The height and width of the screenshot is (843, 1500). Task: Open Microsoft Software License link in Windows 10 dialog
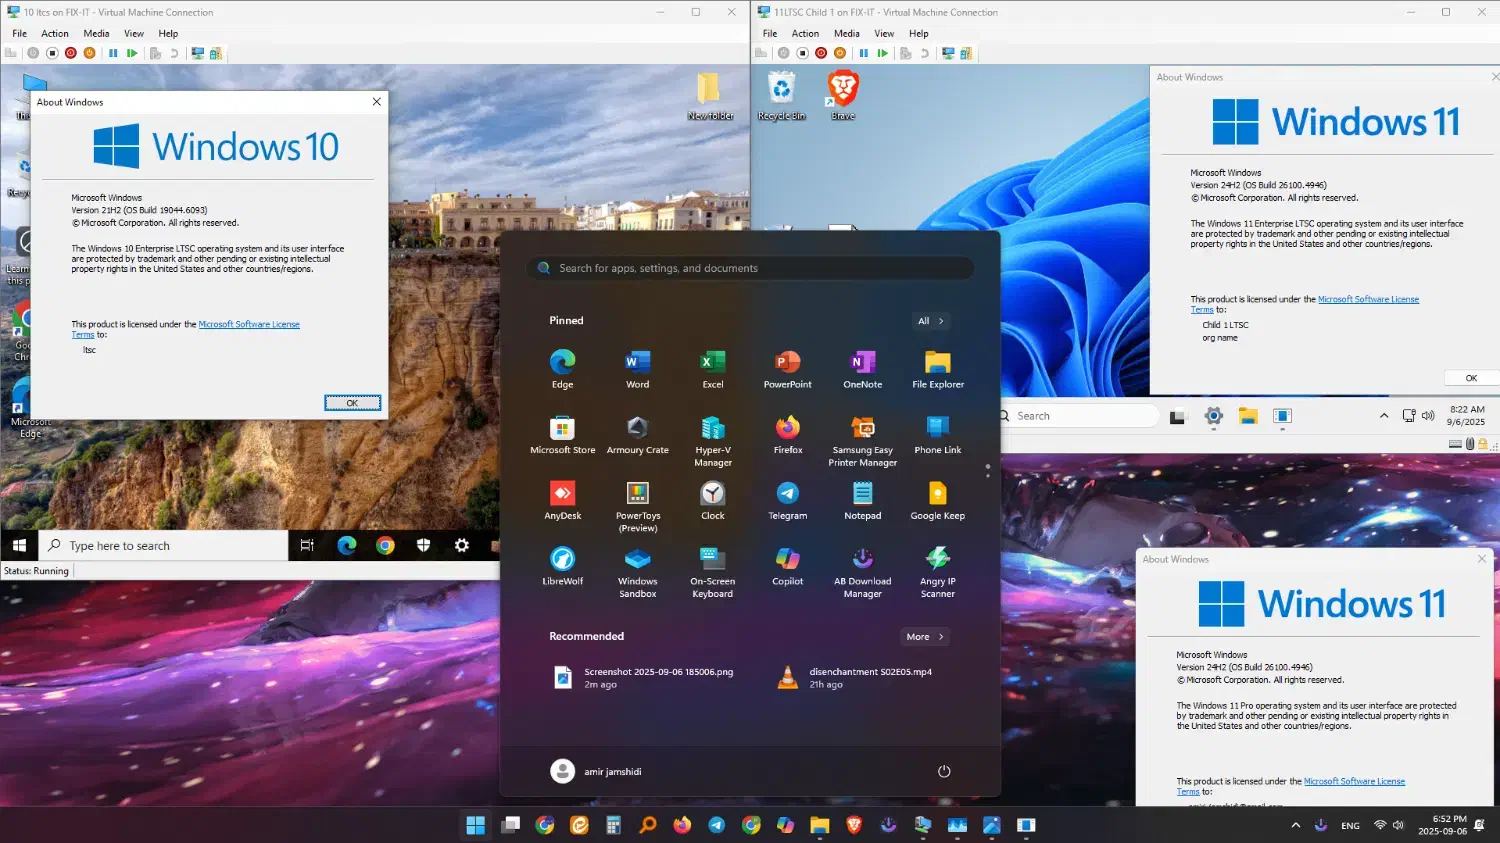point(249,324)
